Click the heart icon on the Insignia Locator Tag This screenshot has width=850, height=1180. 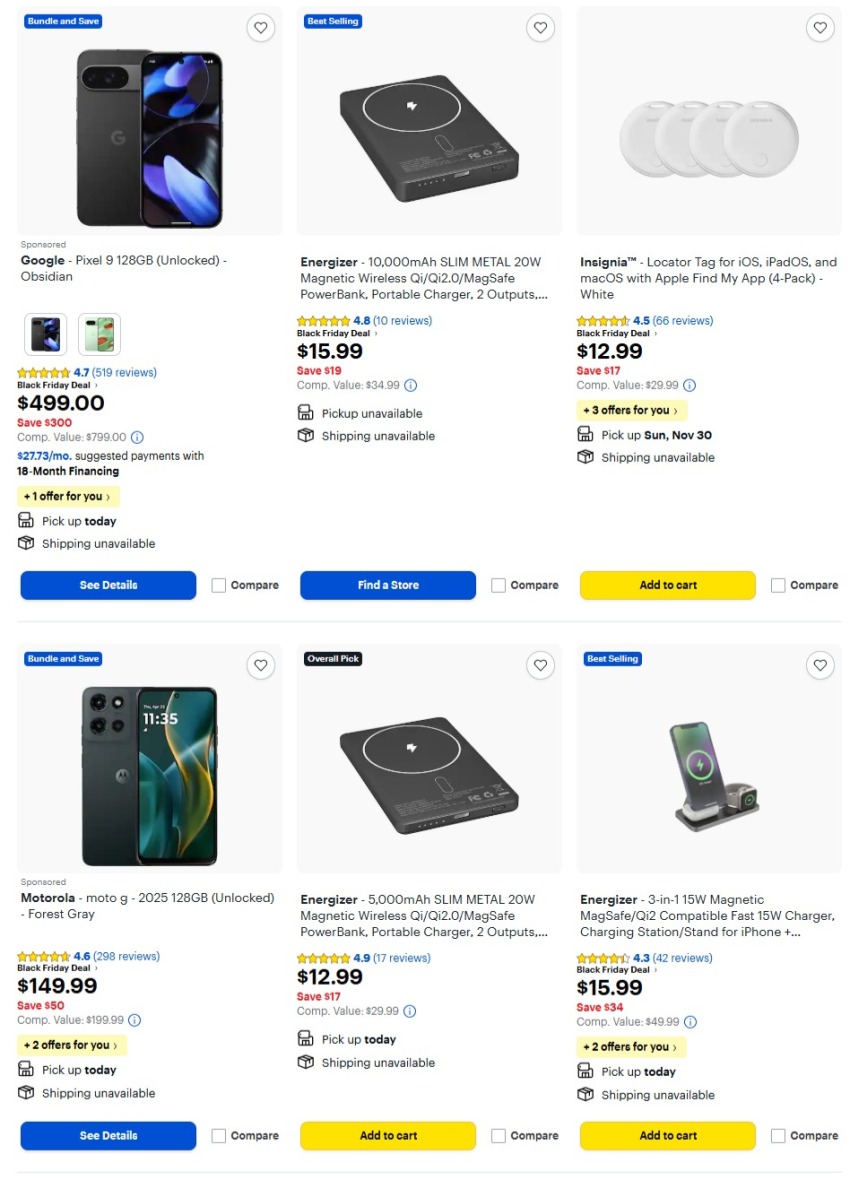(820, 28)
